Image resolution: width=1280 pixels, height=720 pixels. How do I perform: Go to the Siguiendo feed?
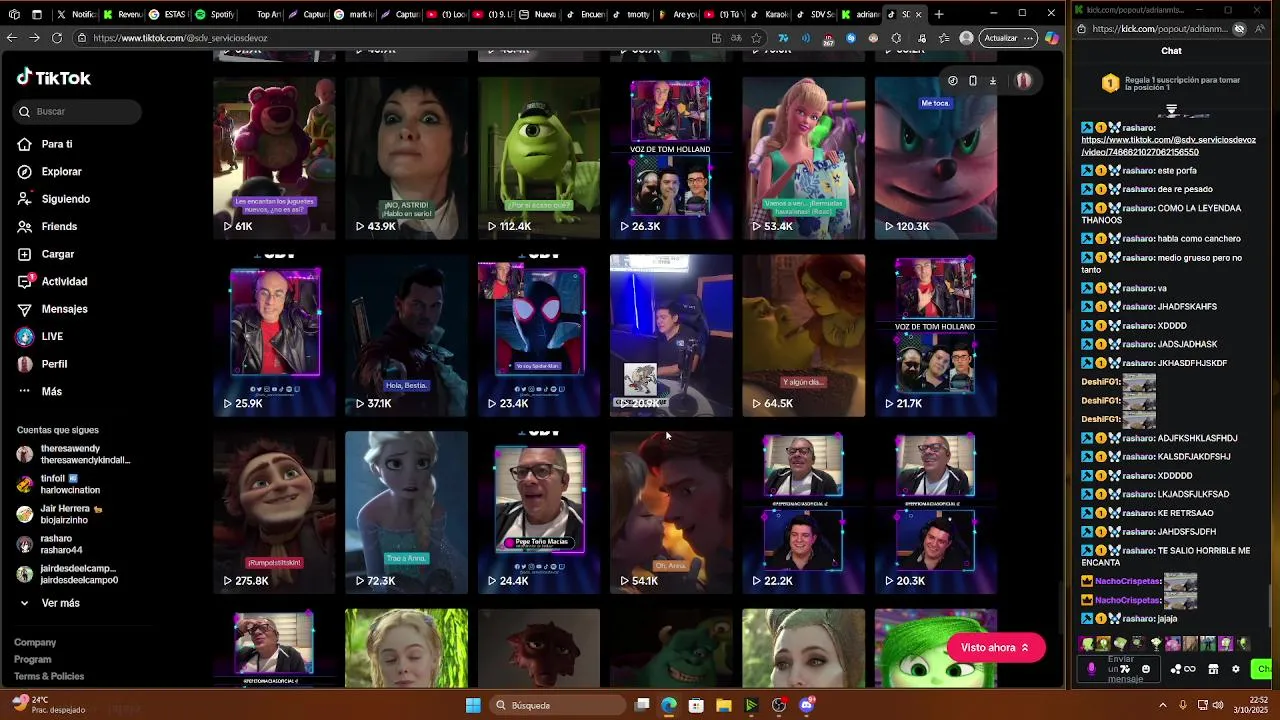[65, 199]
